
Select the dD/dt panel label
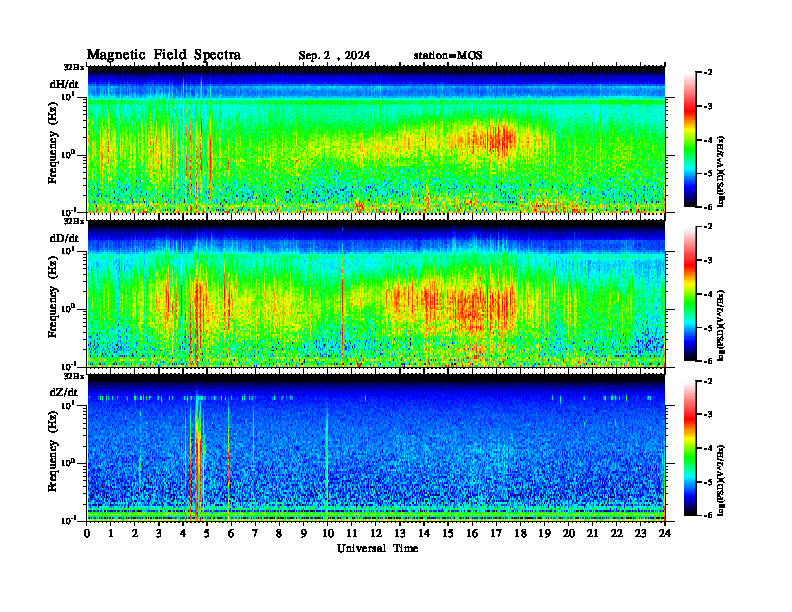[64, 238]
